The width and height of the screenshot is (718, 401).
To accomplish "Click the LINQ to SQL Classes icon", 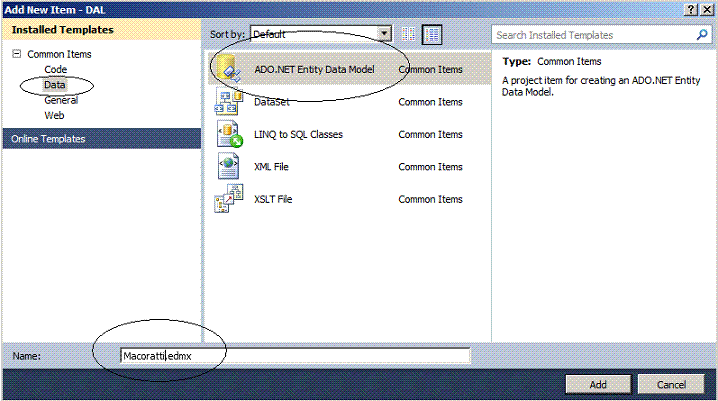I will tap(229, 134).
